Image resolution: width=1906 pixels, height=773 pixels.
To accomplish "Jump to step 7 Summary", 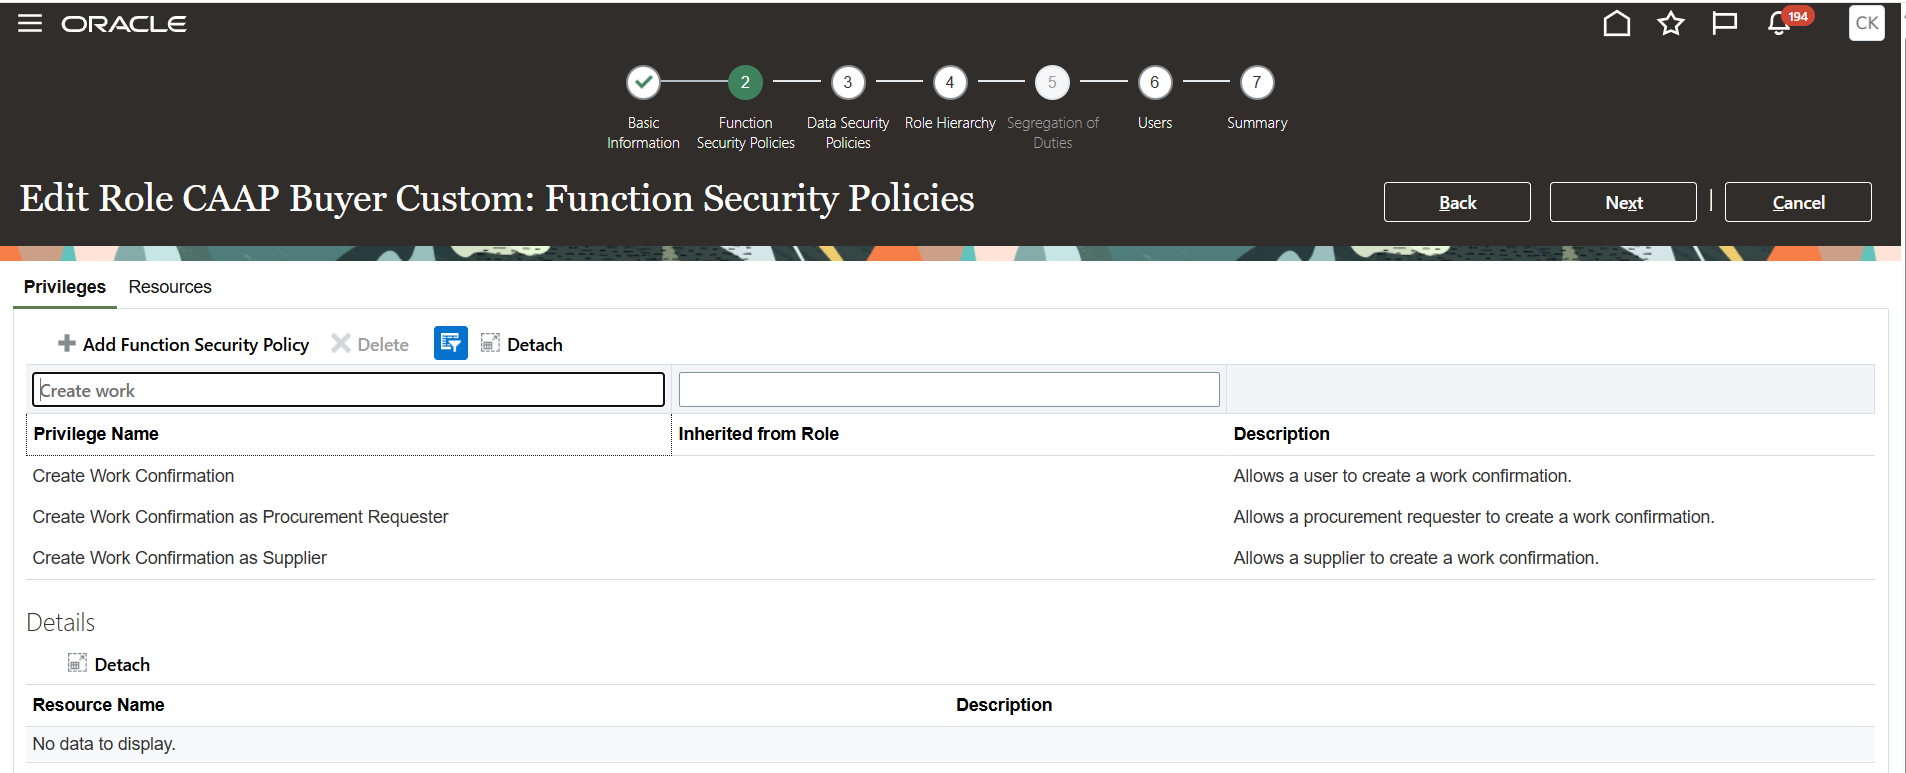I will 1257,82.
